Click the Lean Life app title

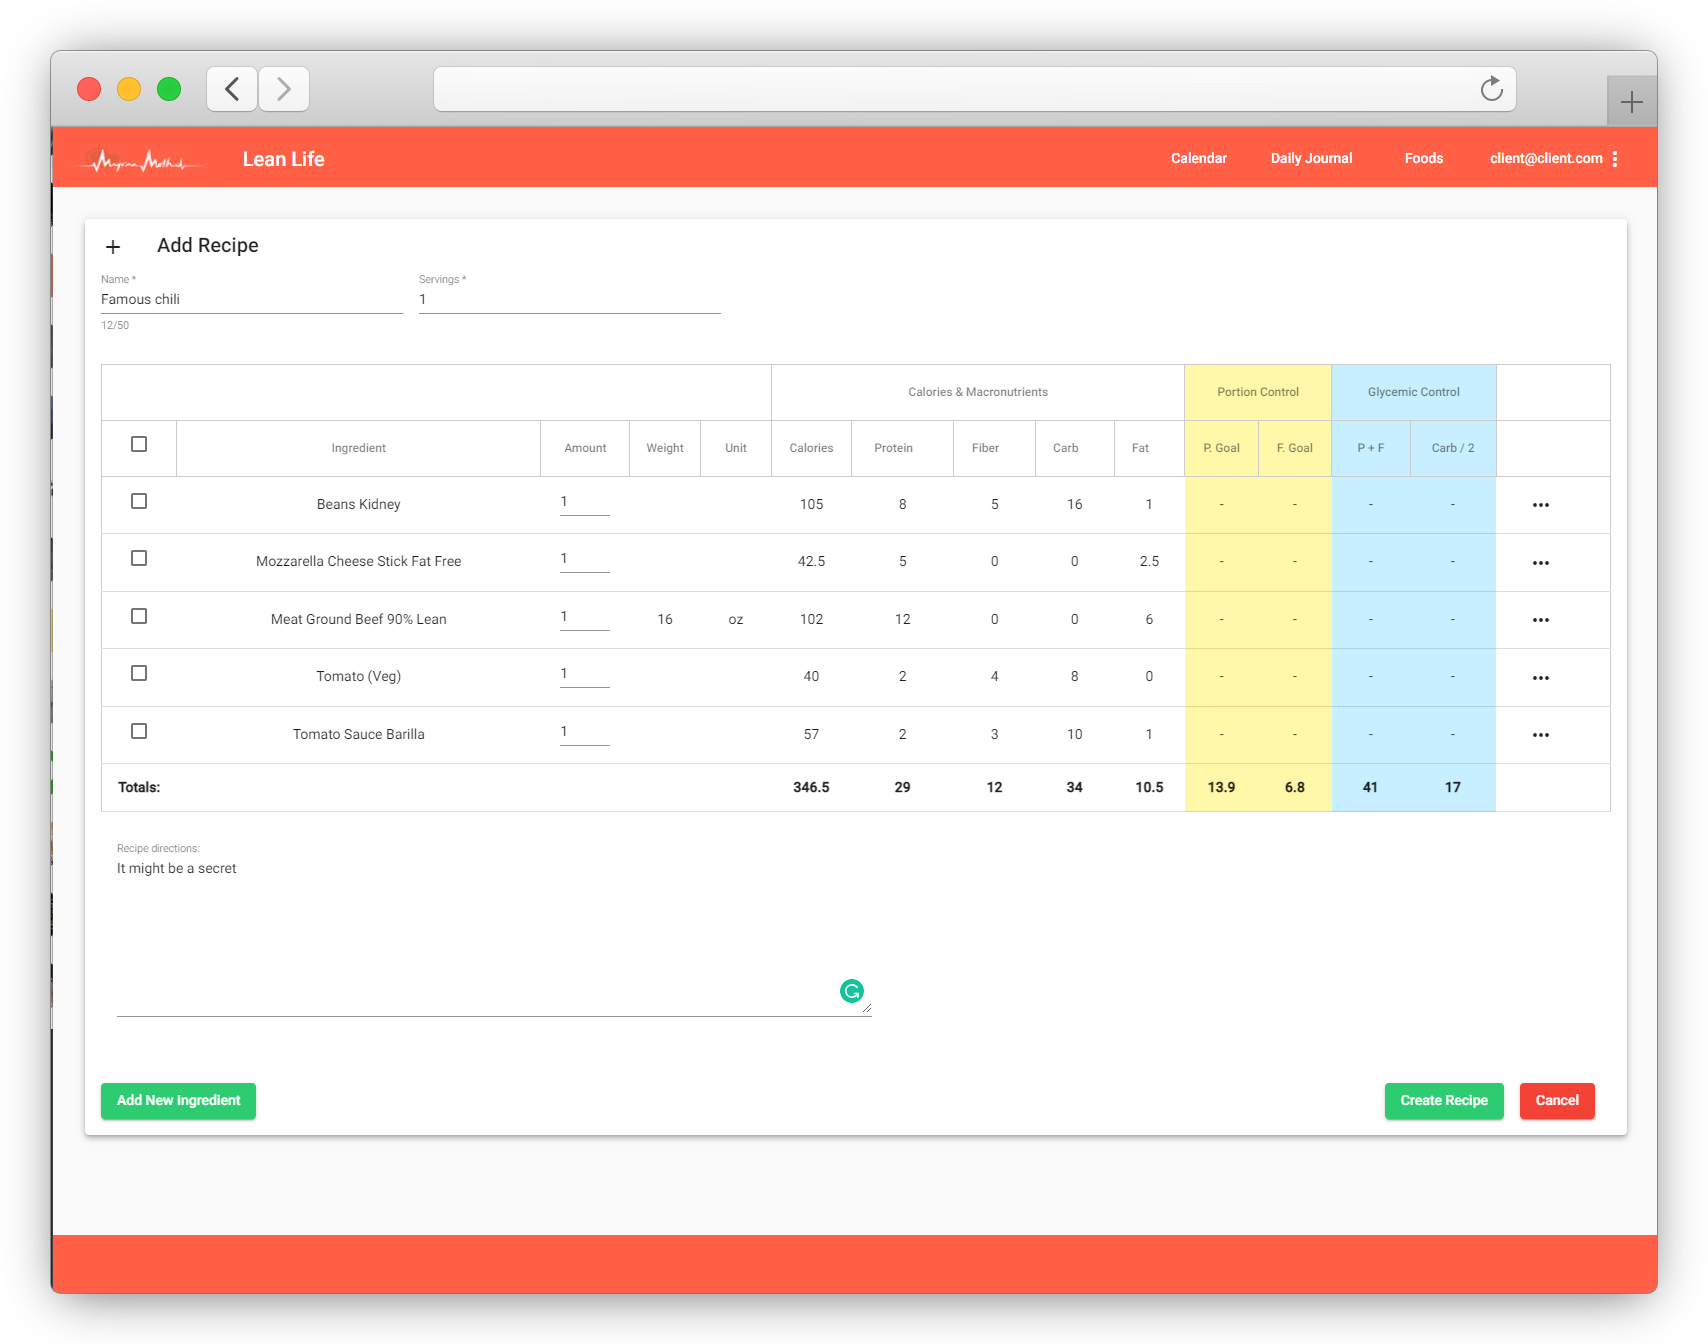tap(283, 159)
